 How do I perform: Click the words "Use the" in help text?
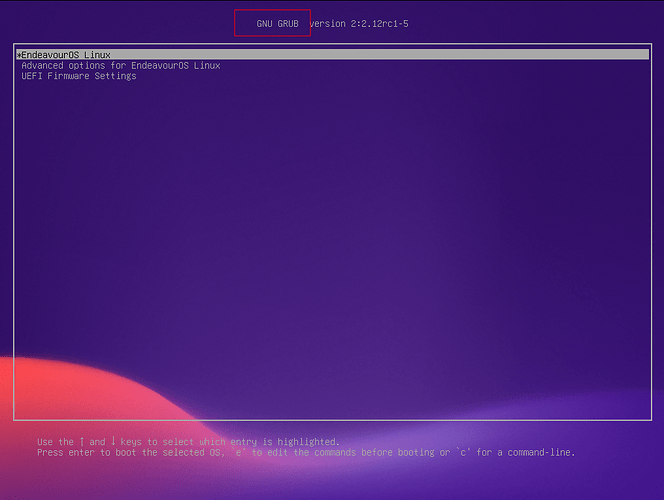(54, 441)
